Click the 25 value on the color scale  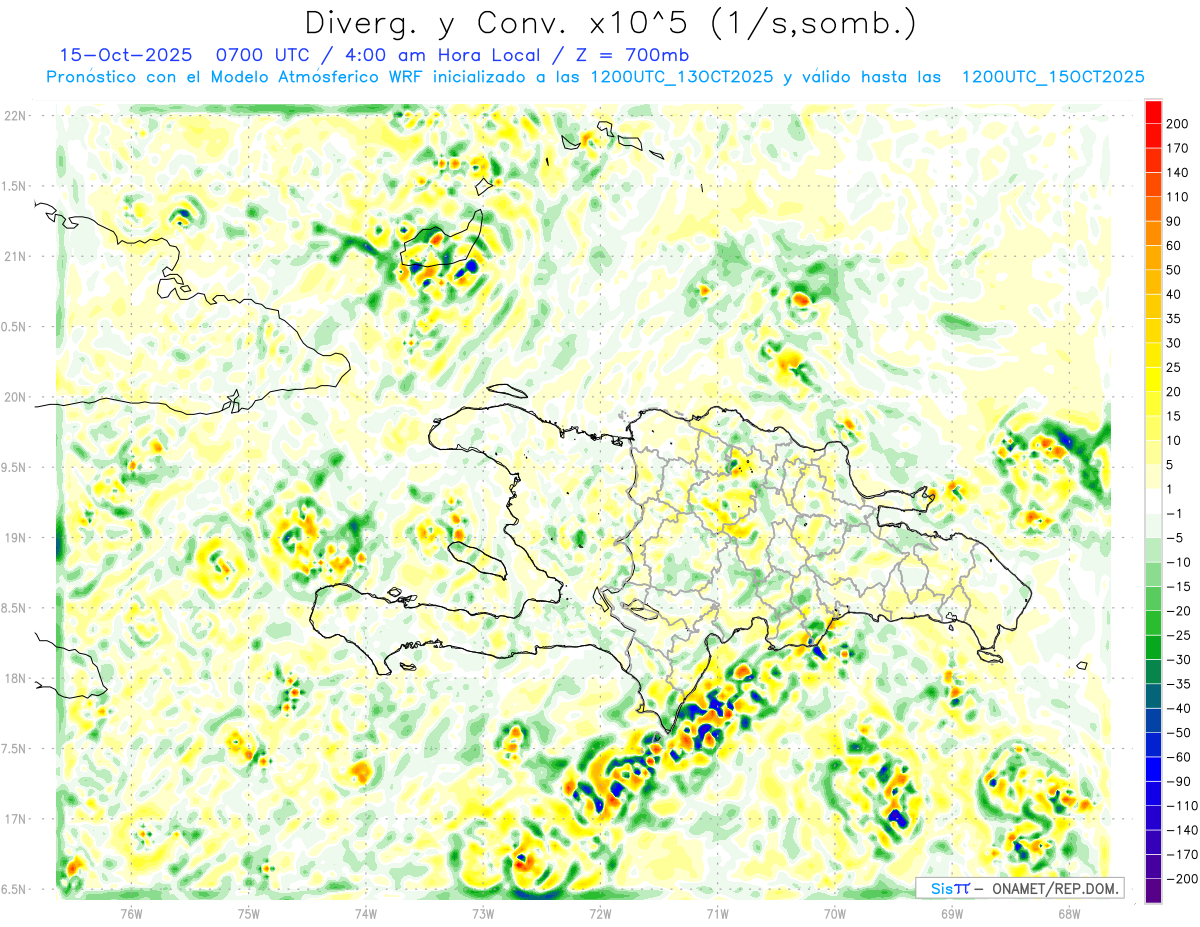coord(1174,368)
